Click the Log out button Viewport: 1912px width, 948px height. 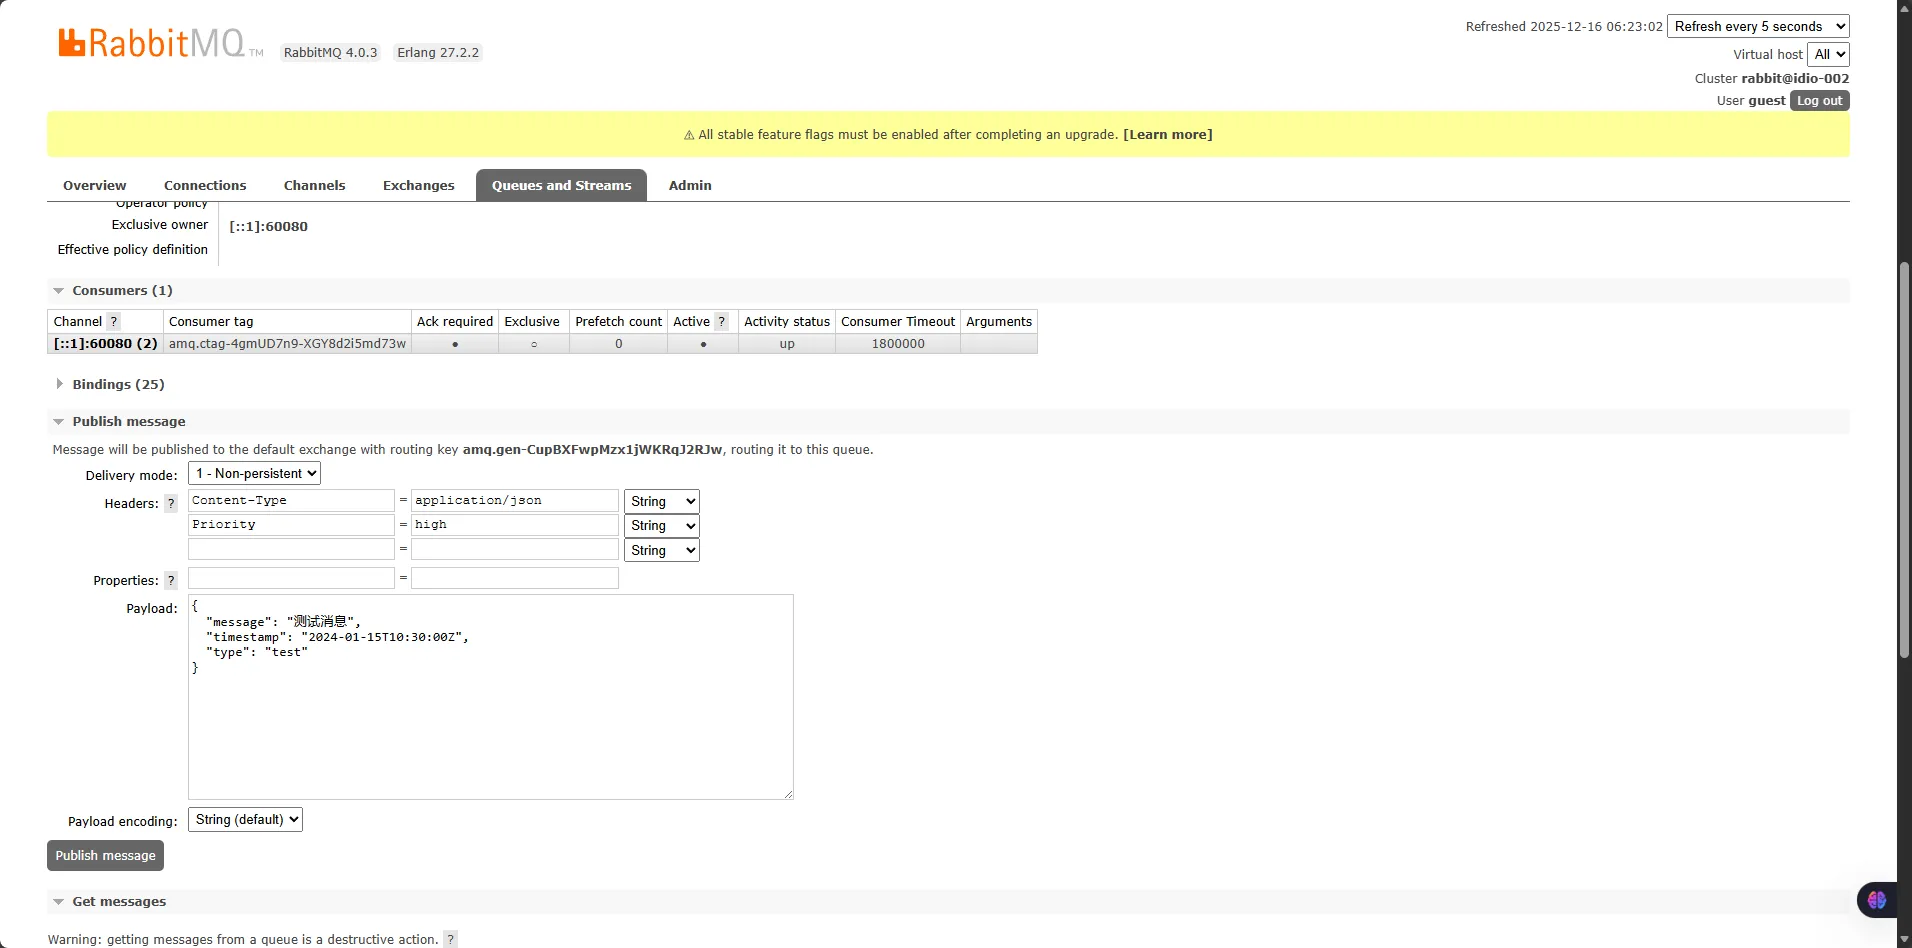click(1818, 101)
